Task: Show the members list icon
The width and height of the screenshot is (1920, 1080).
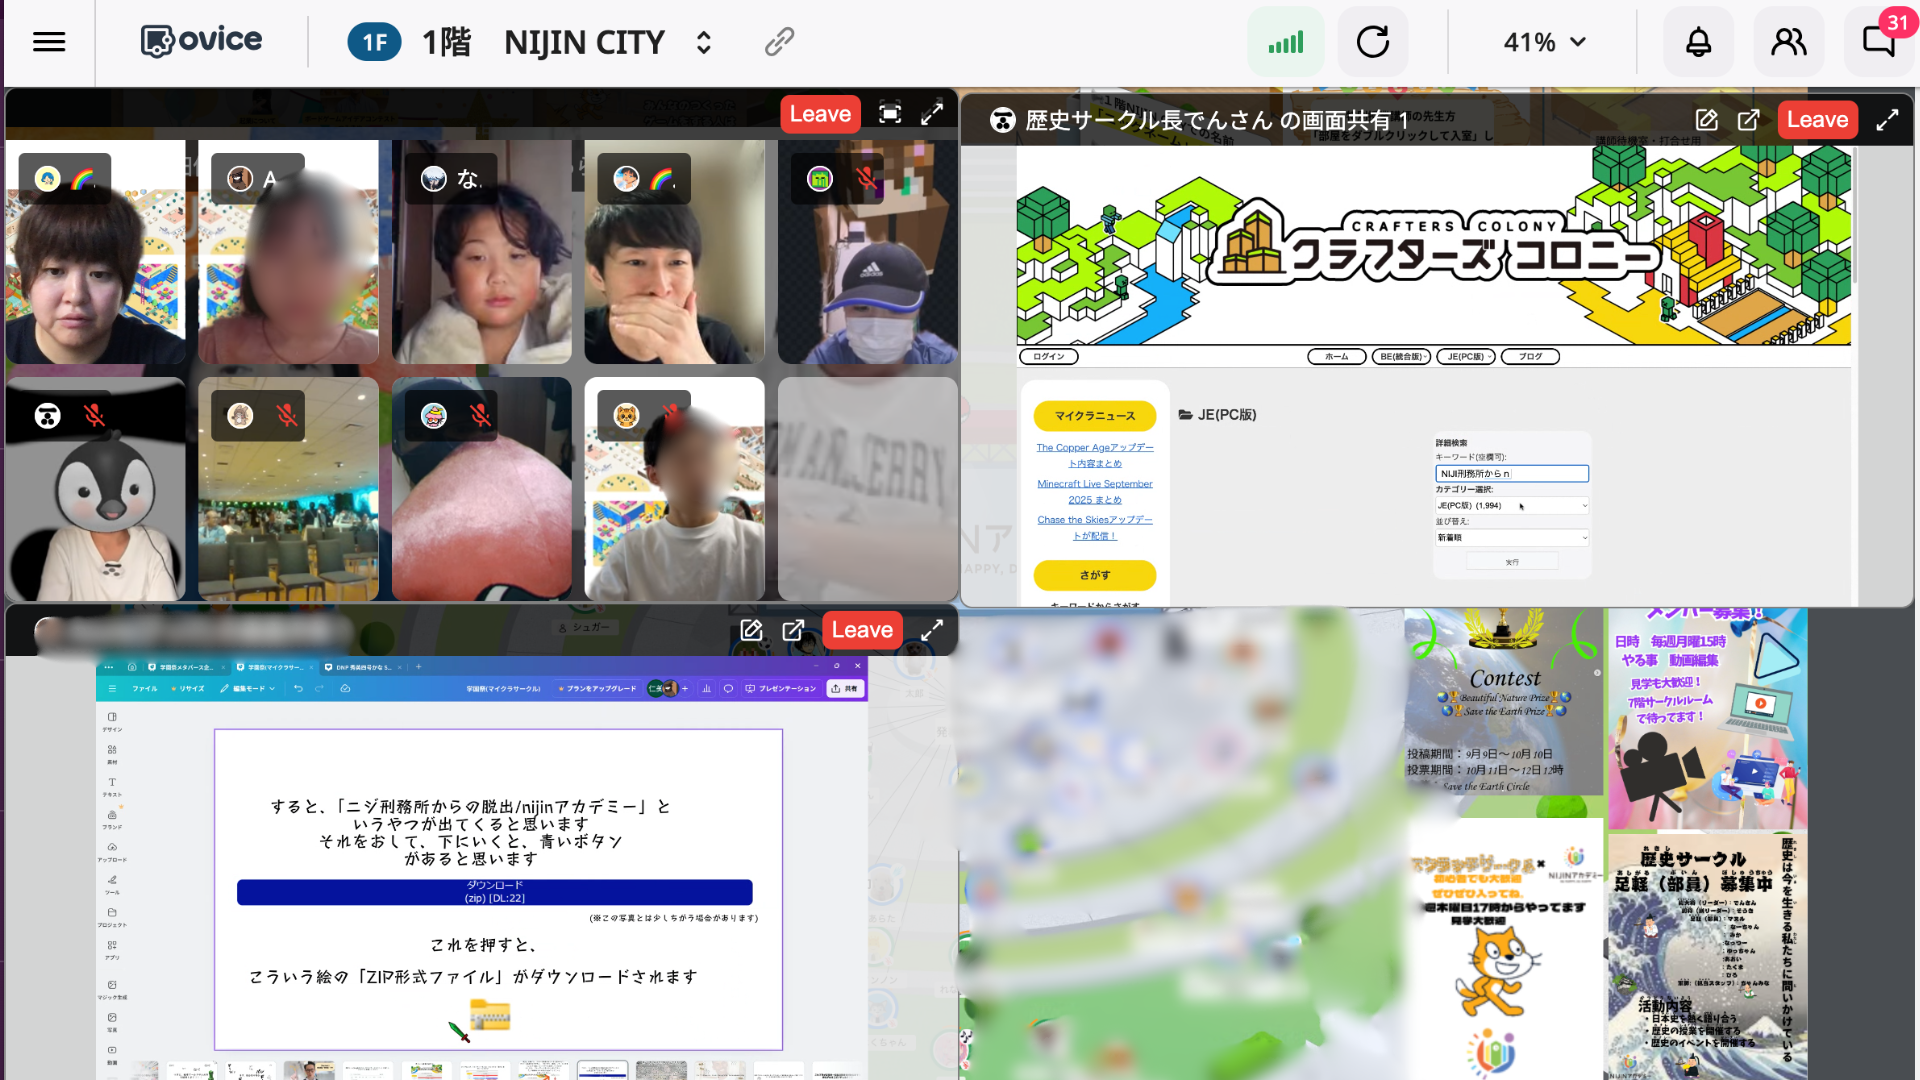Action: [1788, 42]
